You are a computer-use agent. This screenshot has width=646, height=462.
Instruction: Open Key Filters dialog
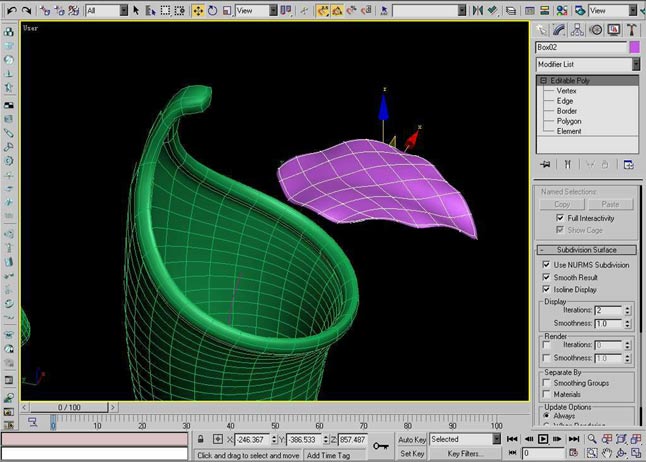465,453
